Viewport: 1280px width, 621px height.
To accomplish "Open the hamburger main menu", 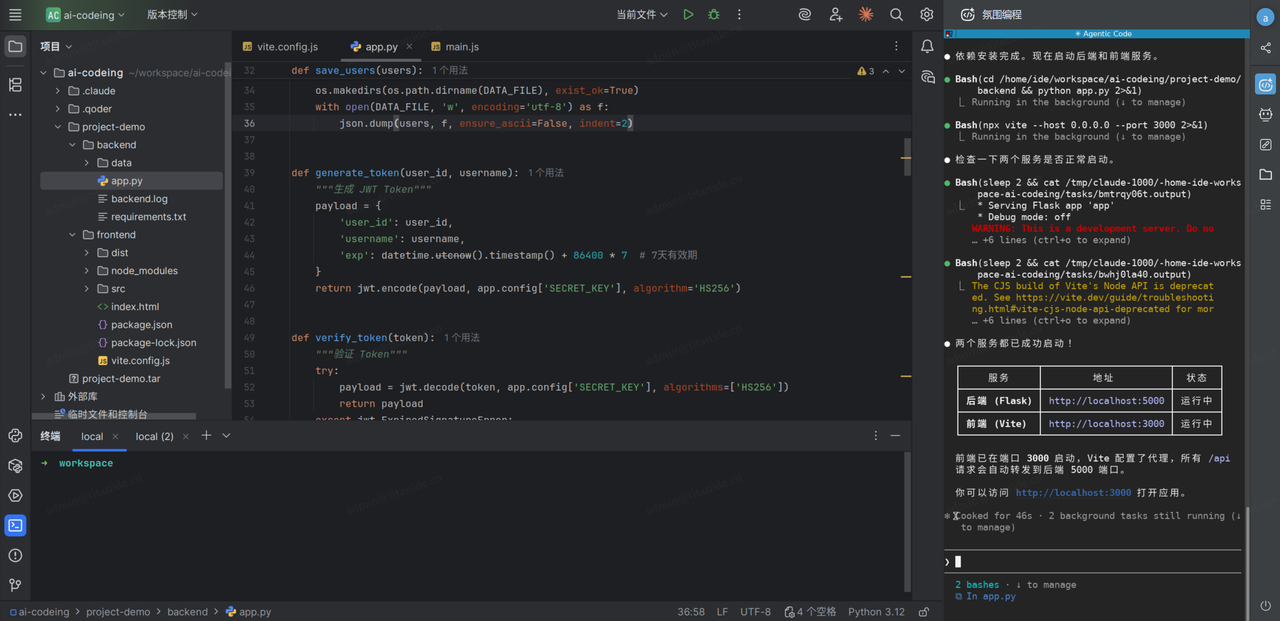I will point(15,15).
